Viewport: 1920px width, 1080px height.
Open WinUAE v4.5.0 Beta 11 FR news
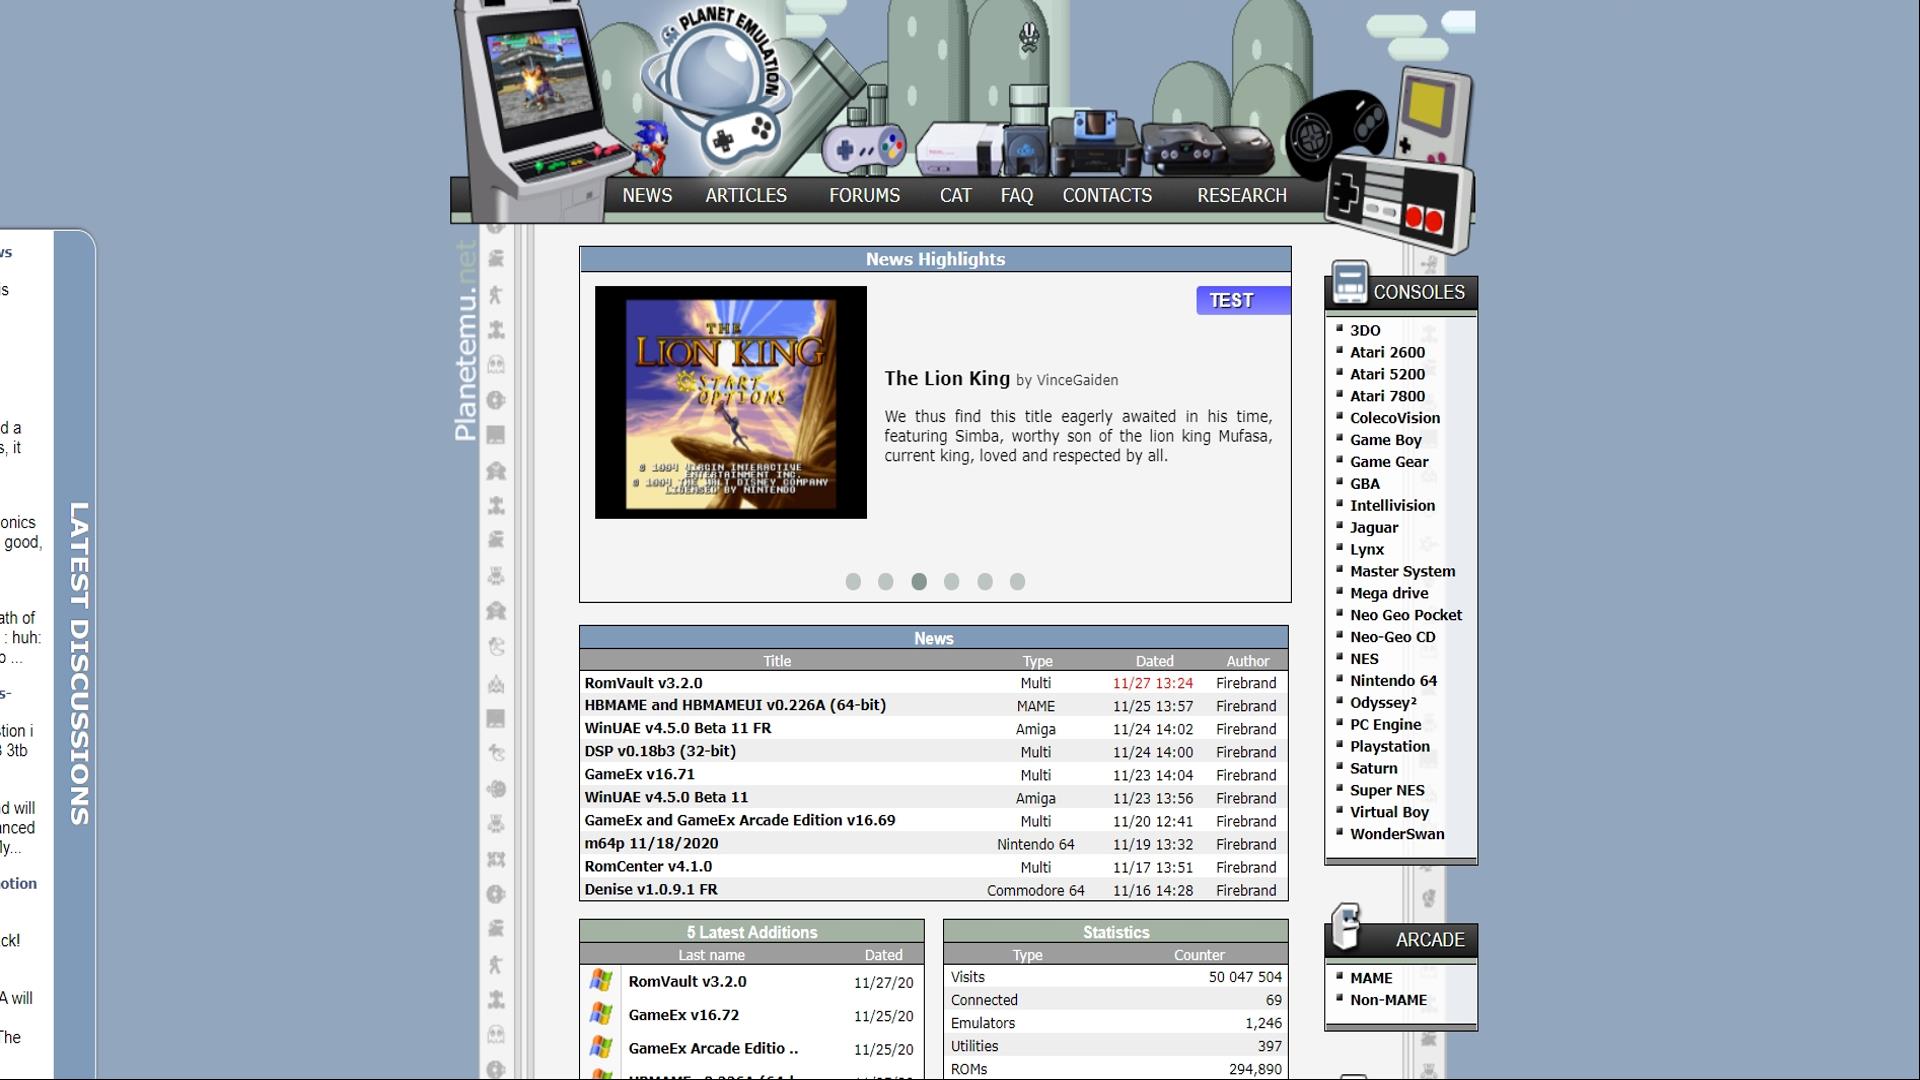pyautogui.click(x=677, y=728)
